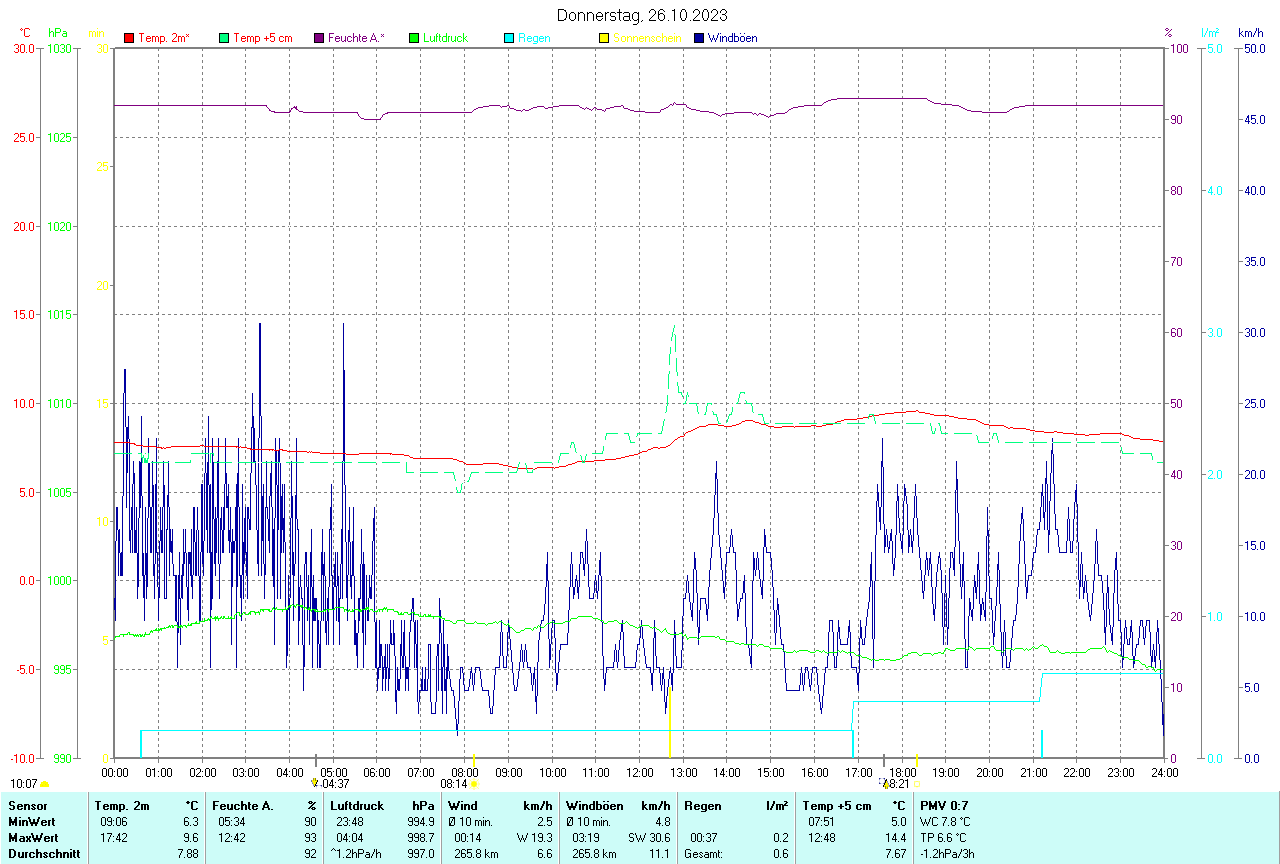Select the 'Windböen' legend label
Screen dimensions: 1280x864
coord(732,38)
